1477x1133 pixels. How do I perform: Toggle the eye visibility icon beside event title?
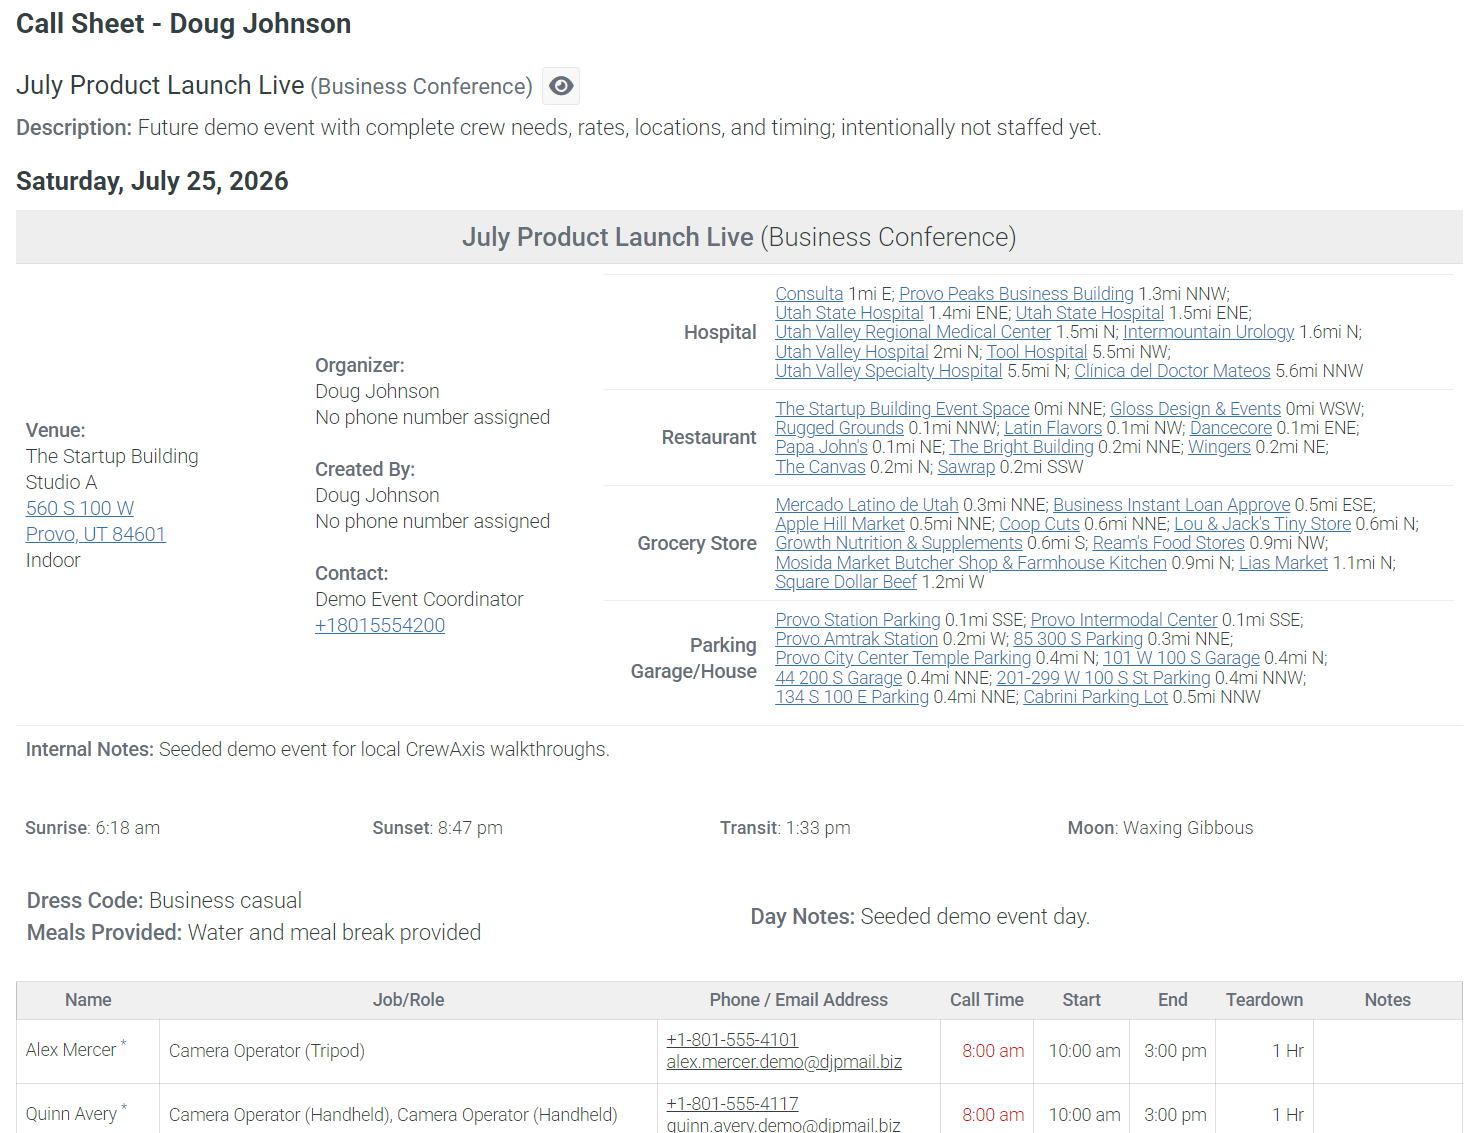pos(561,86)
